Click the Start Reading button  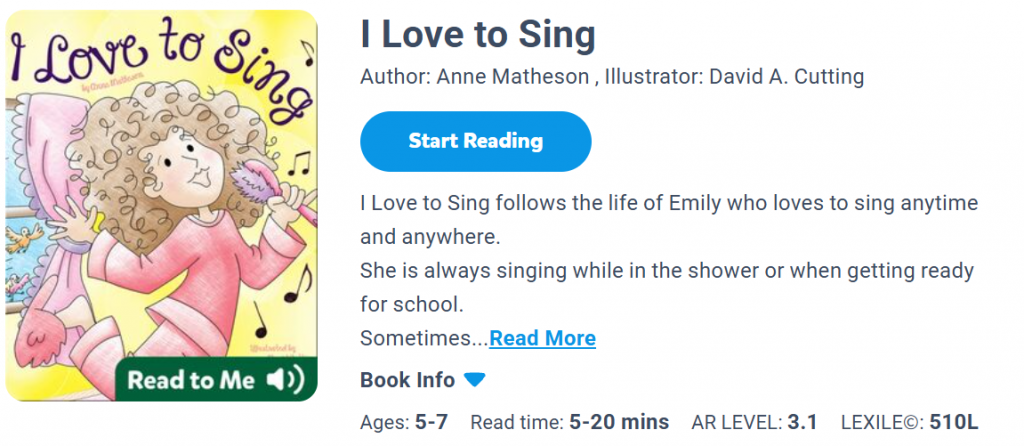[x=475, y=141]
